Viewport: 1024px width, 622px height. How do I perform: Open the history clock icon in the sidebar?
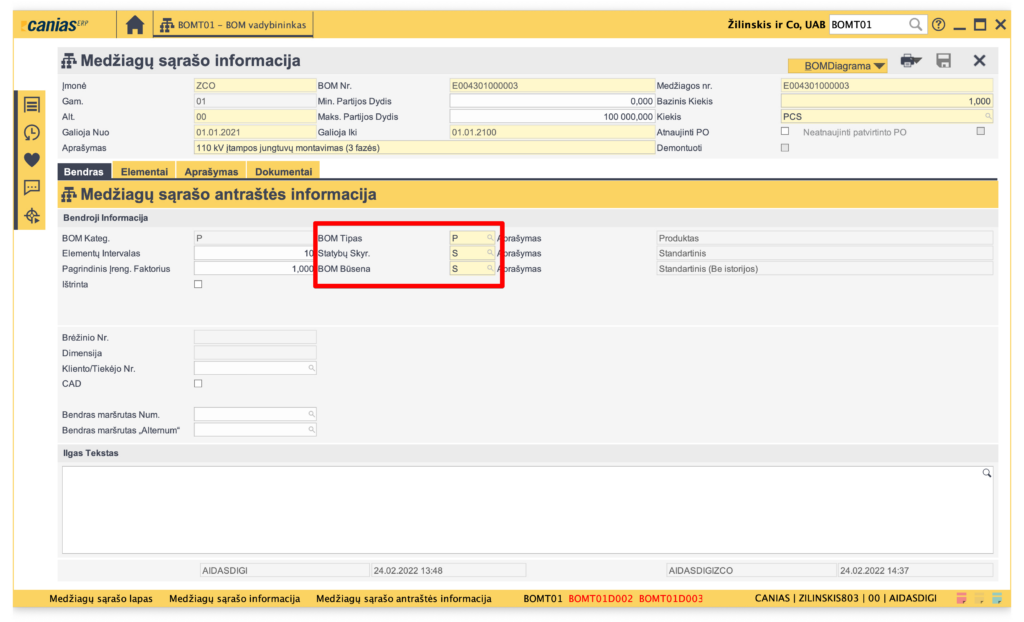coord(32,132)
